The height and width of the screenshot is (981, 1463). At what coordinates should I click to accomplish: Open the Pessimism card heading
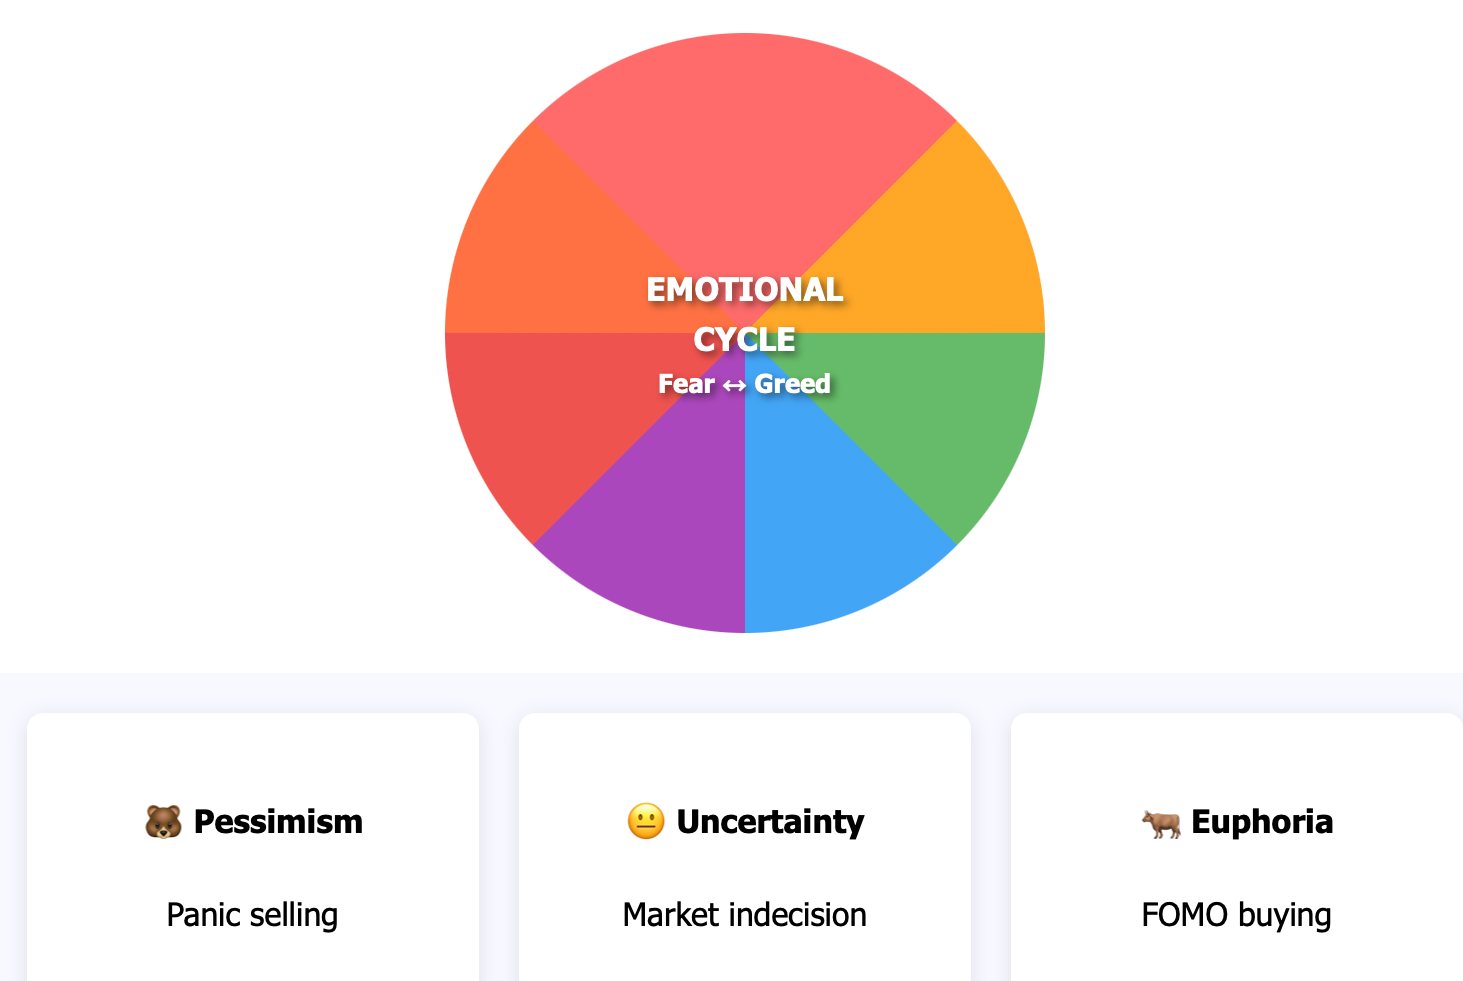pyautogui.click(x=254, y=822)
